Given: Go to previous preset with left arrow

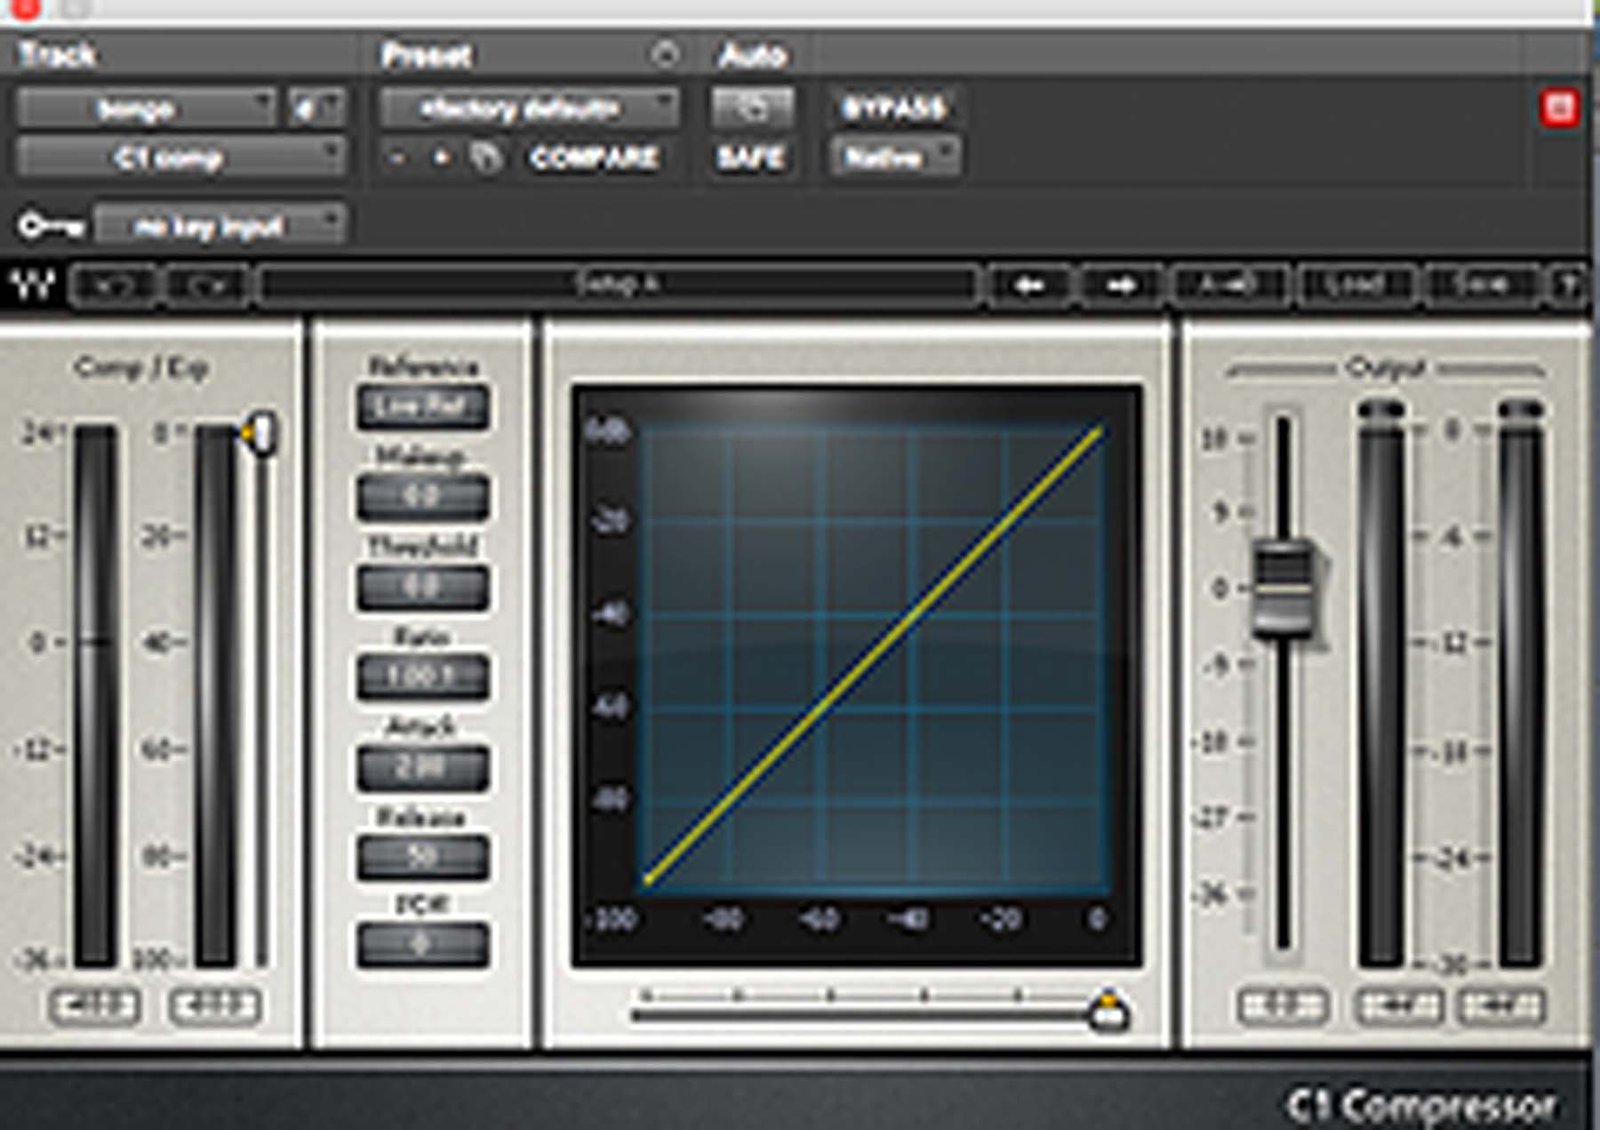Looking at the screenshot, I should (1029, 286).
